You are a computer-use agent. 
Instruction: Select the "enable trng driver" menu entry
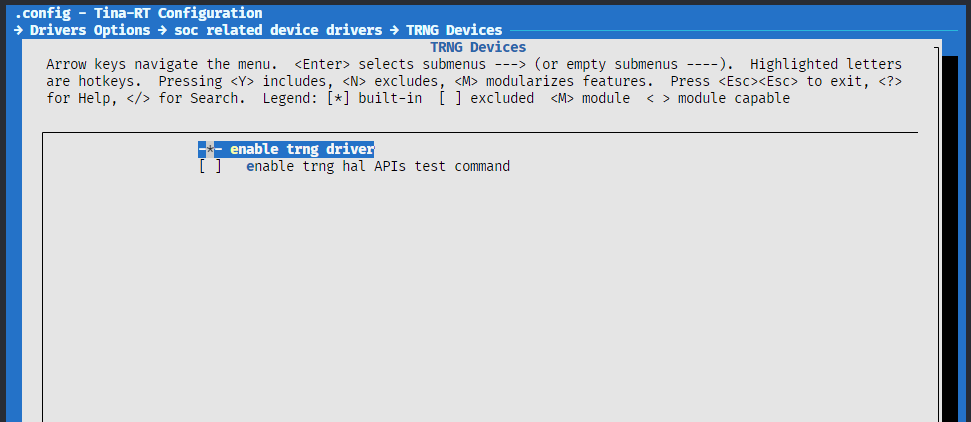(302, 149)
